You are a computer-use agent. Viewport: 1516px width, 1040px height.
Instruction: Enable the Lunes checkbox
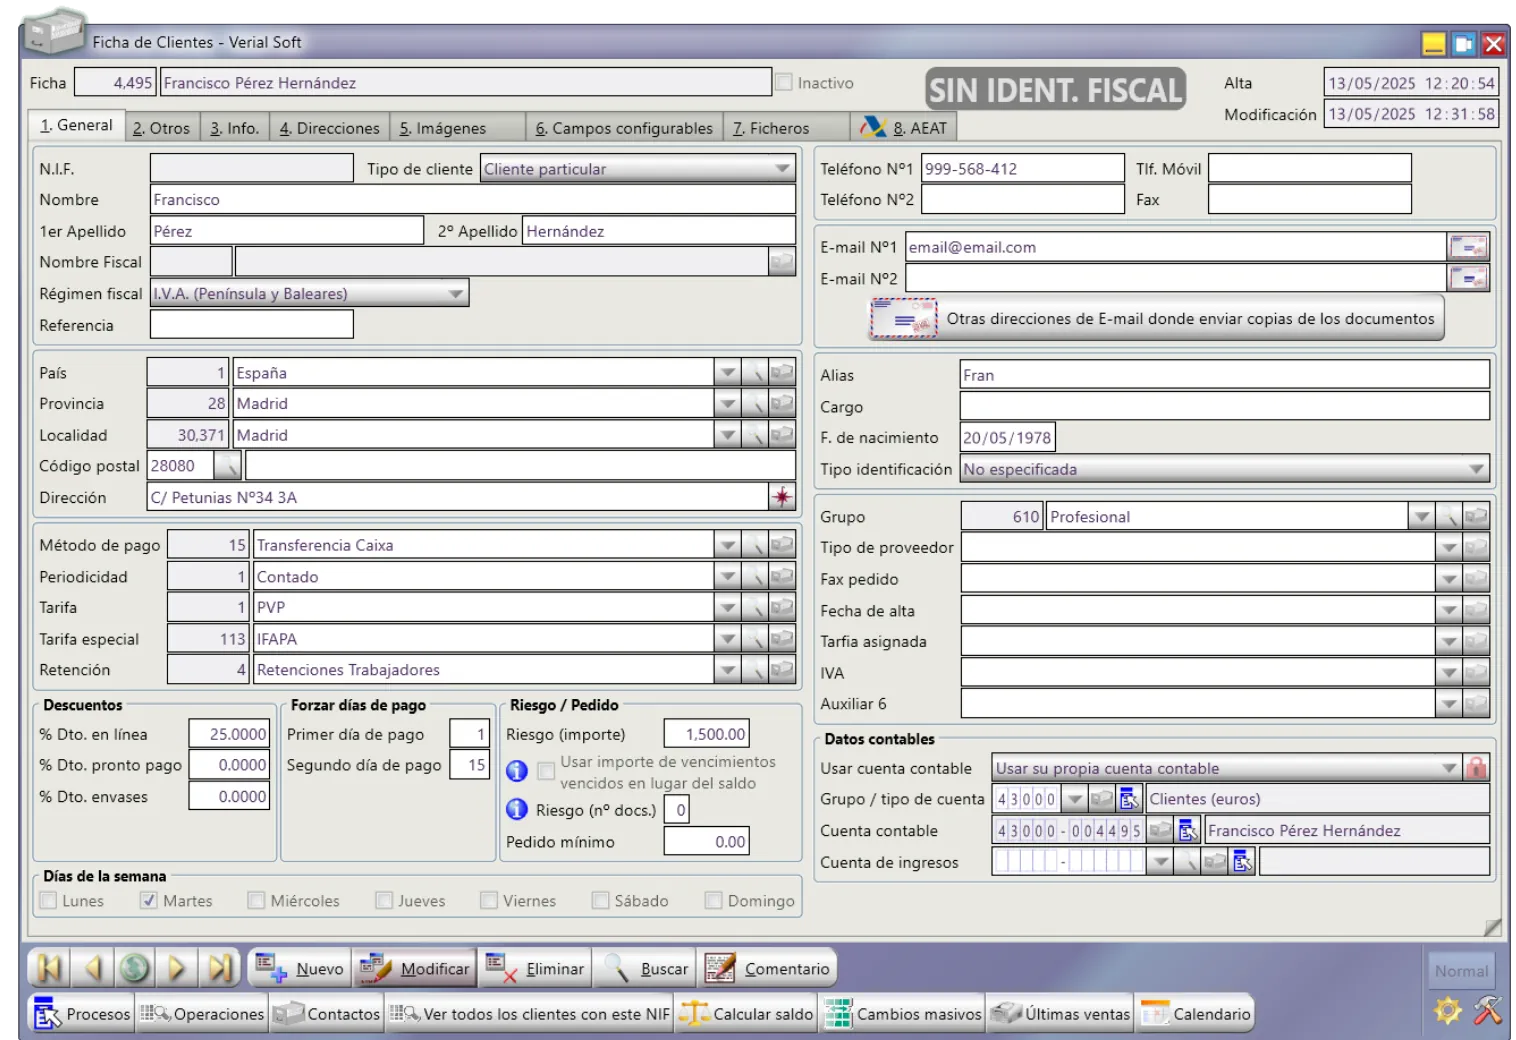[49, 901]
